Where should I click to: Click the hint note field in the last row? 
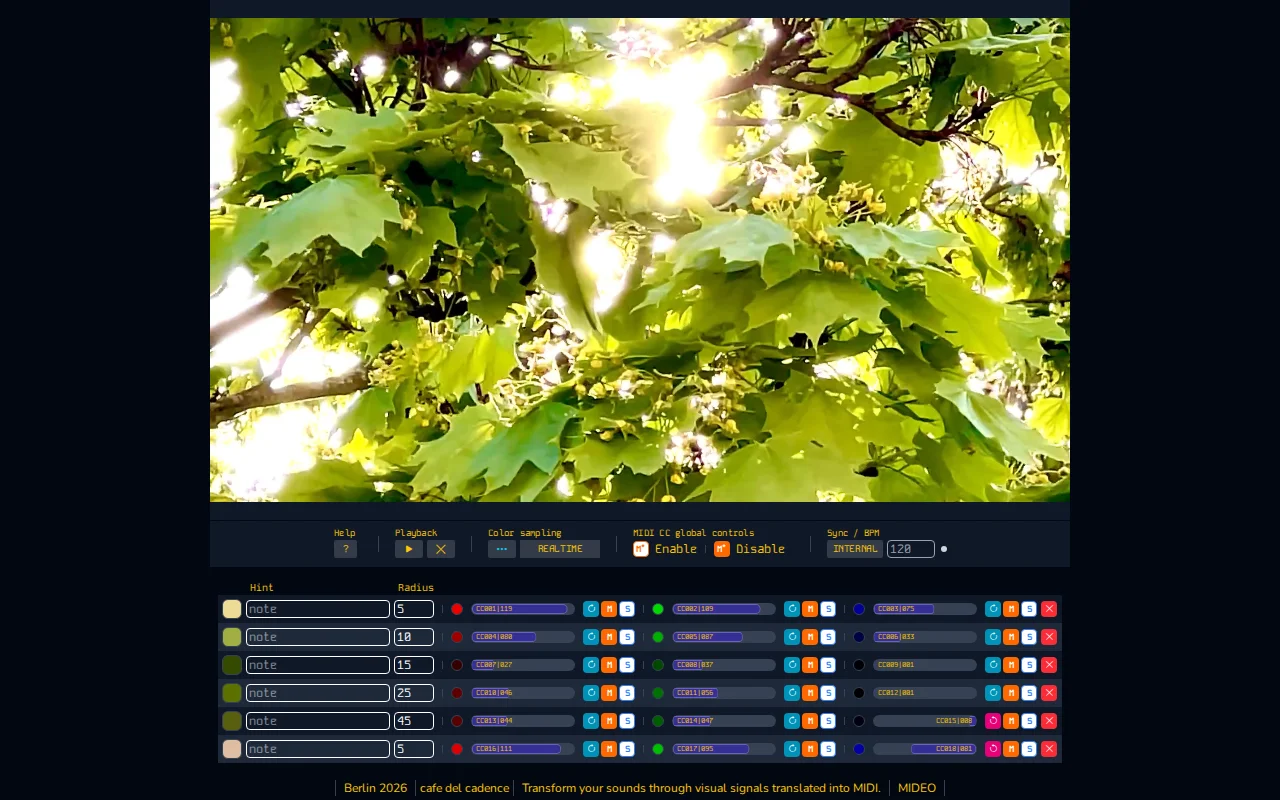[x=318, y=749]
